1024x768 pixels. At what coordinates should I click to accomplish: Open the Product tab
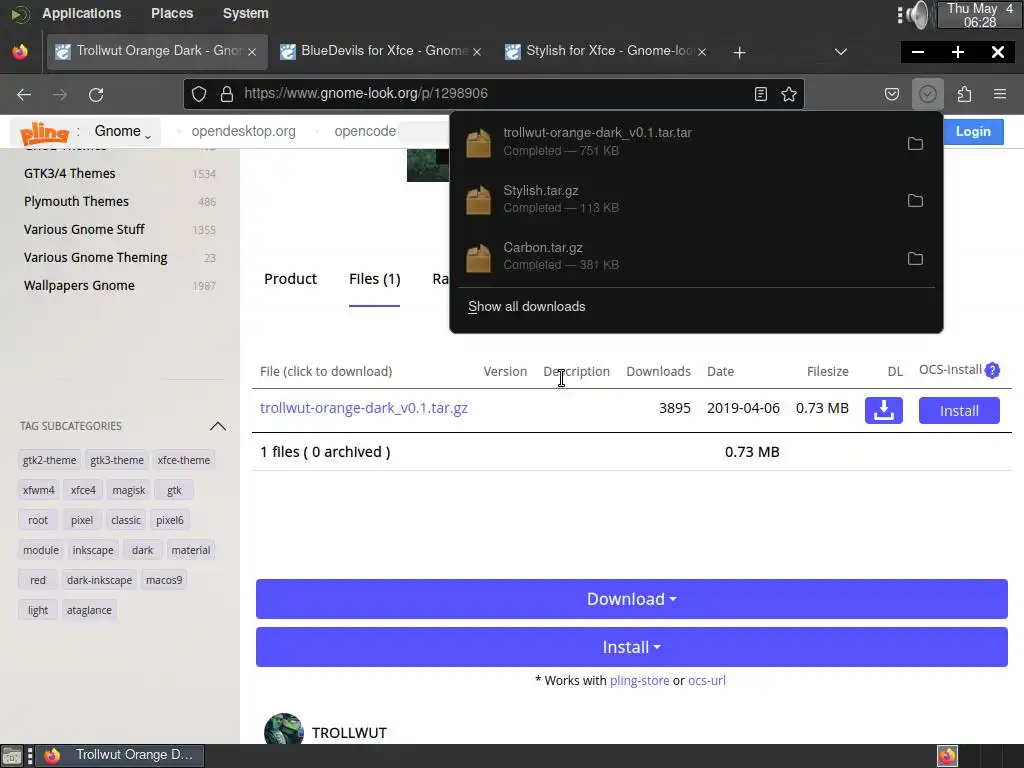(291, 279)
